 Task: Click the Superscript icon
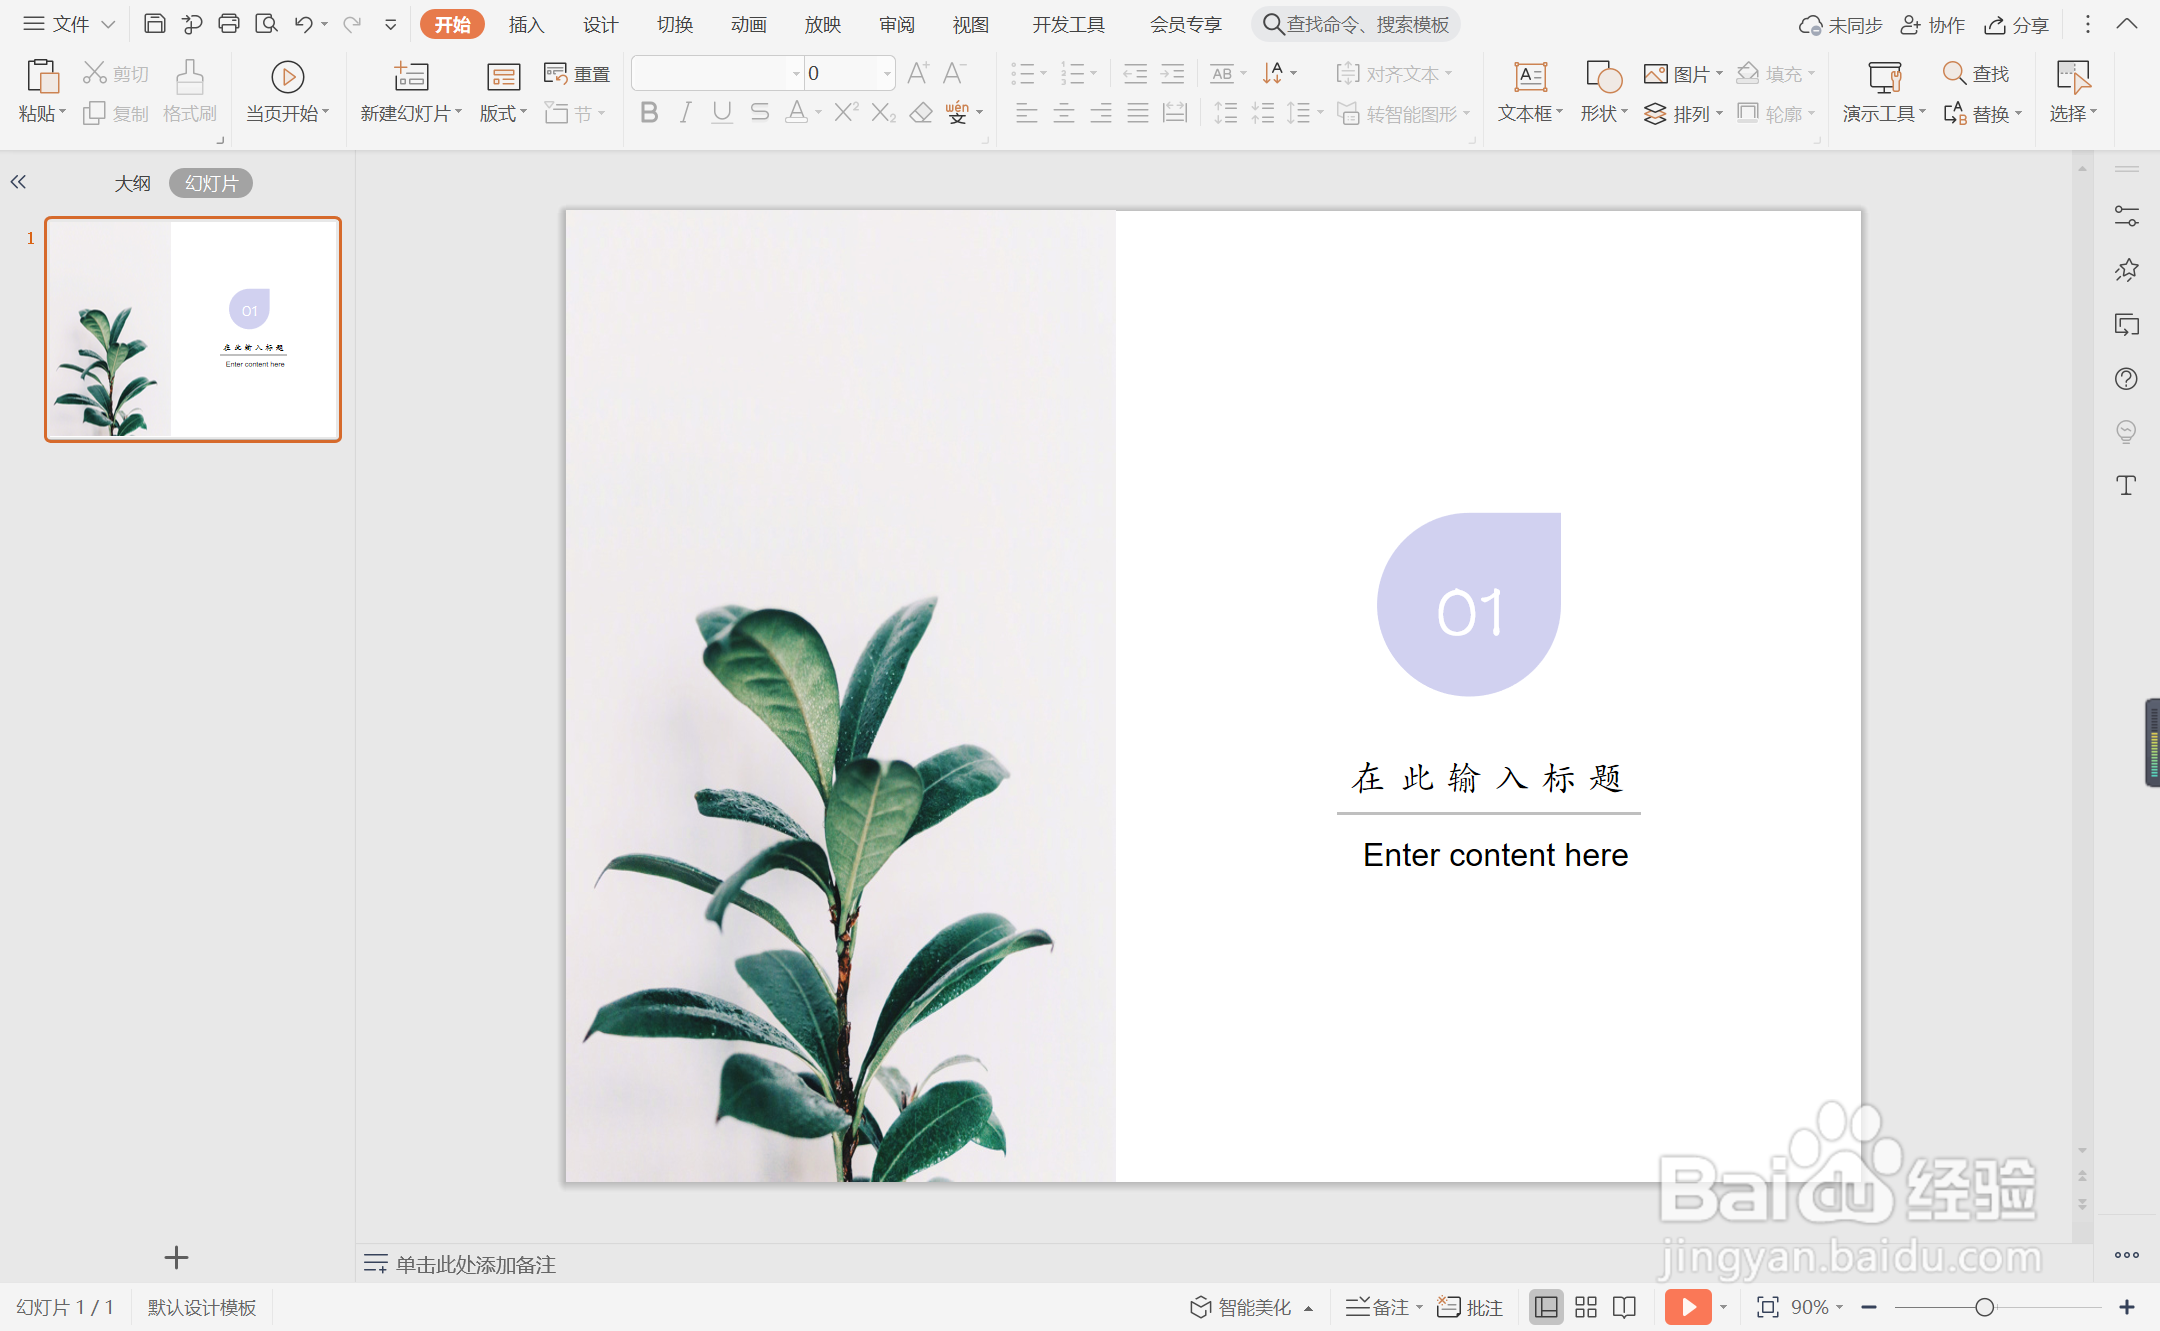pyautogui.click(x=846, y=113)
